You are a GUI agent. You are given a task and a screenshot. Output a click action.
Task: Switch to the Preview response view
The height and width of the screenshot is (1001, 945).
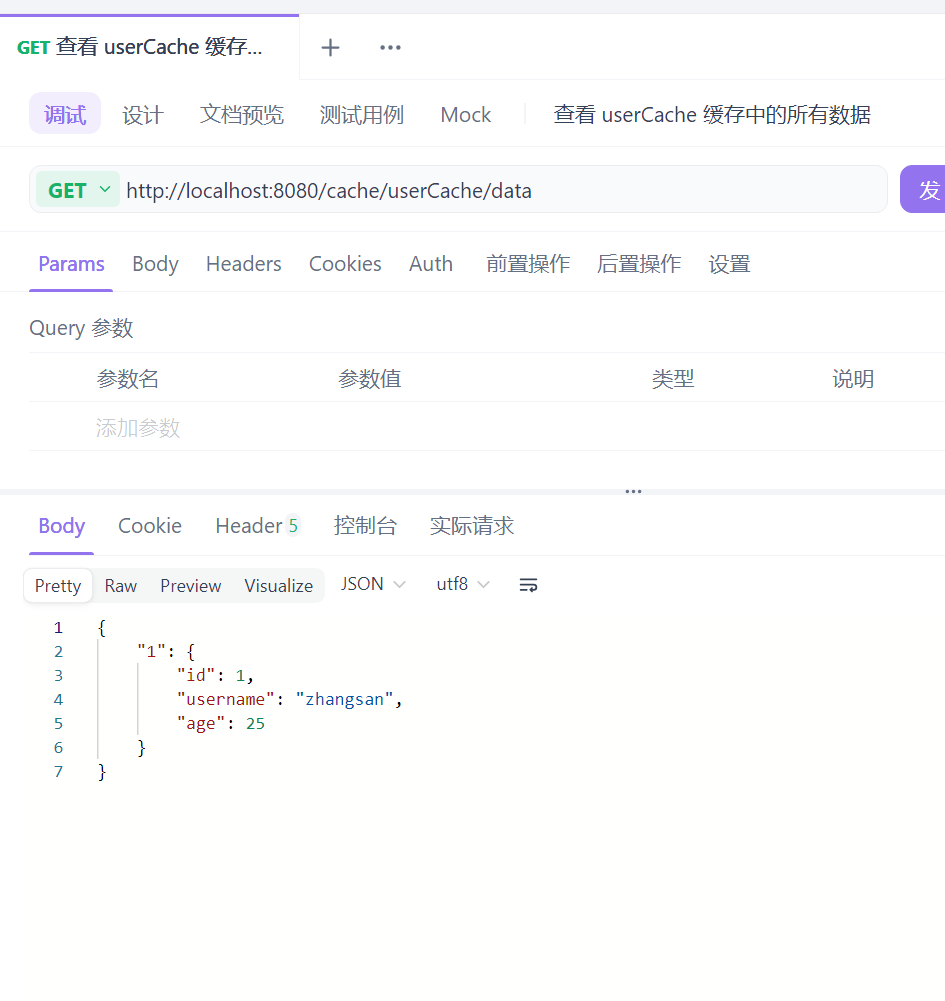190,585
